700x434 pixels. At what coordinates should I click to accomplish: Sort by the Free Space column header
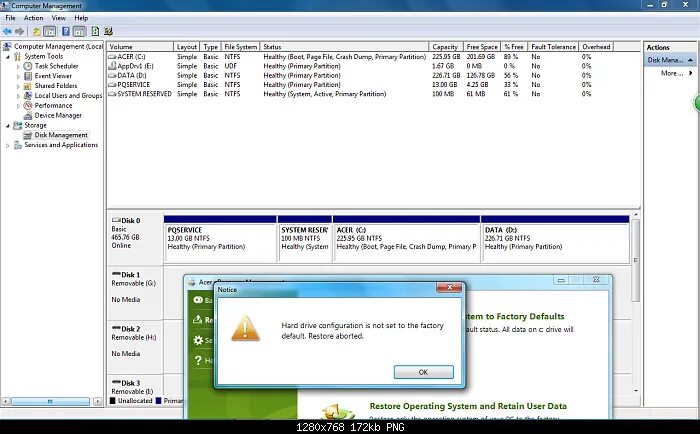click(482, 46)
